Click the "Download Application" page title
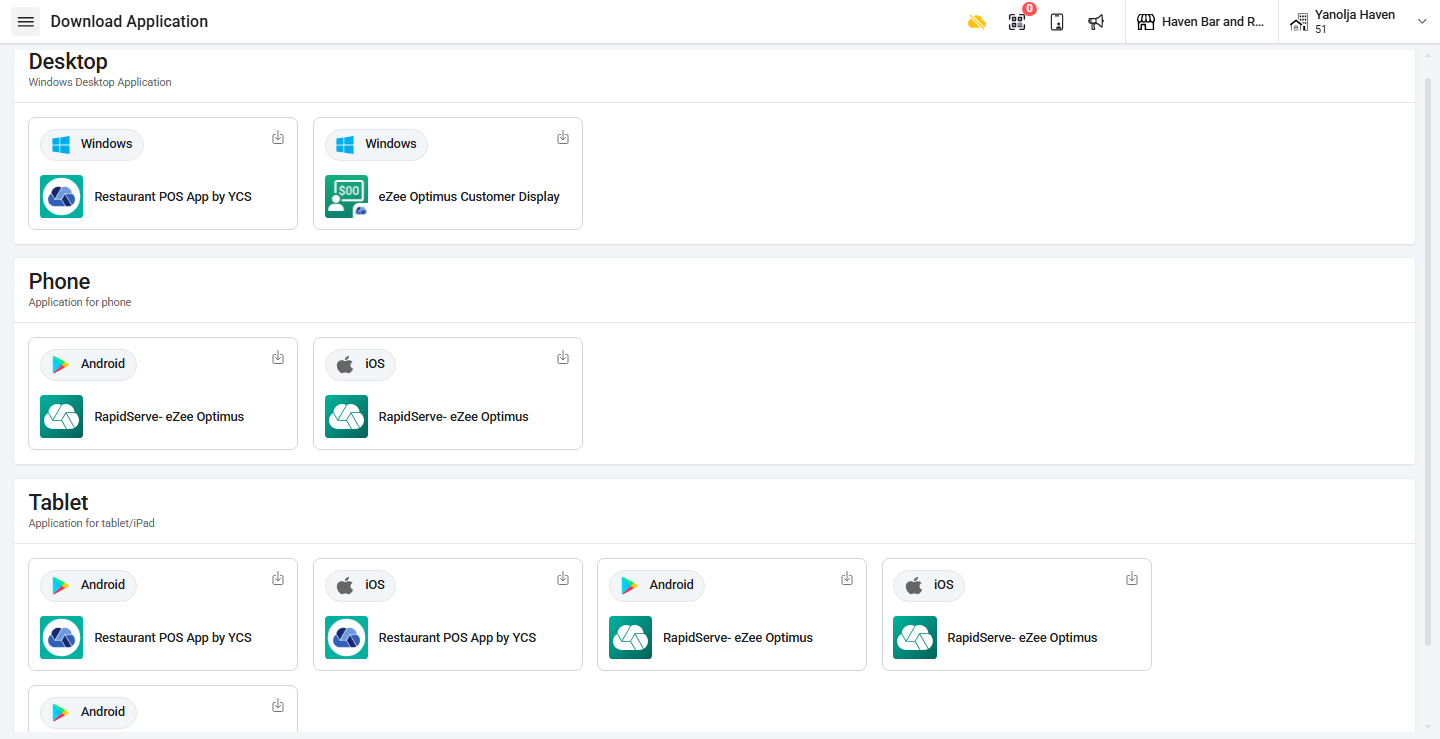This screenshot has width=1440, height=739. 130,22
